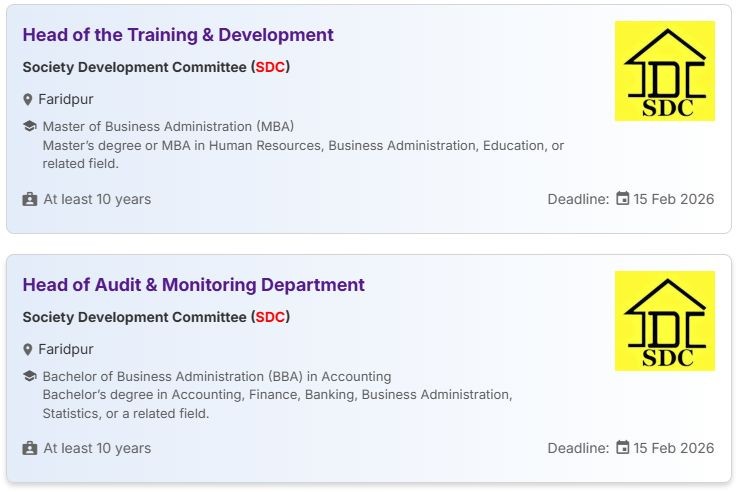This screenshot has height=492, width=742.
Task: Open Head of the Training & Development job
Action: [178, 35]
